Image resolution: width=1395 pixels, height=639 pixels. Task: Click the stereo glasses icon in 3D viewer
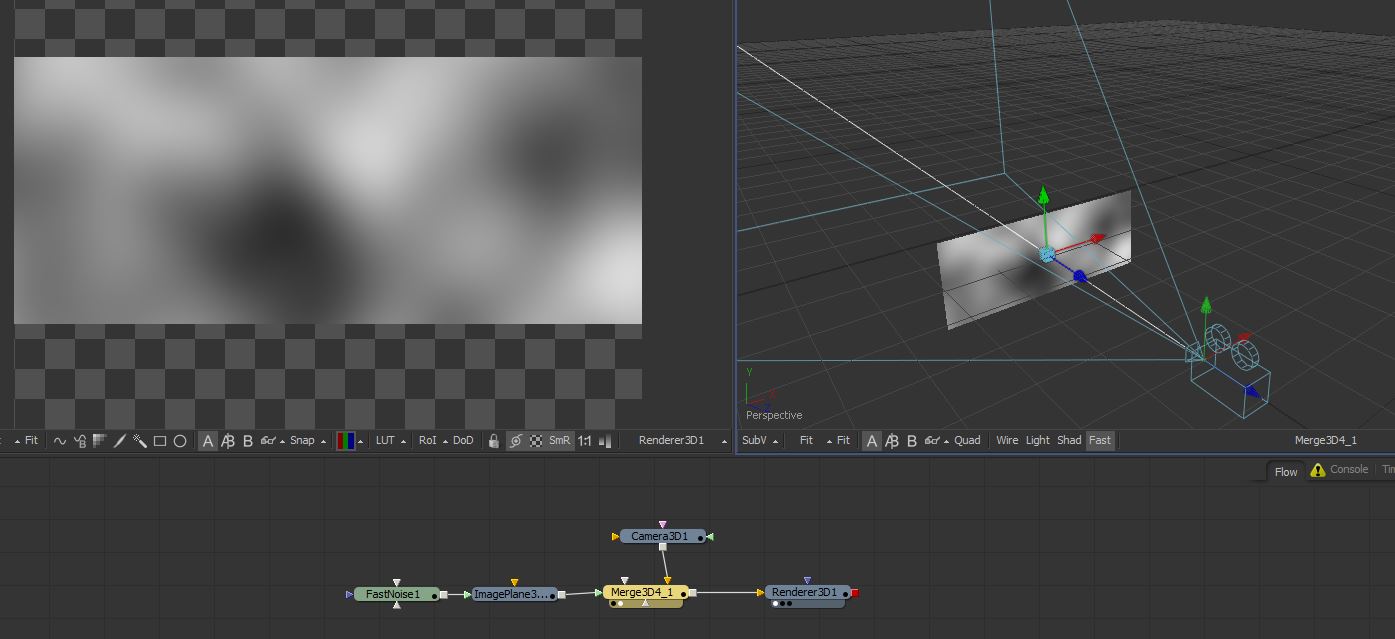[x=931, y=440]
